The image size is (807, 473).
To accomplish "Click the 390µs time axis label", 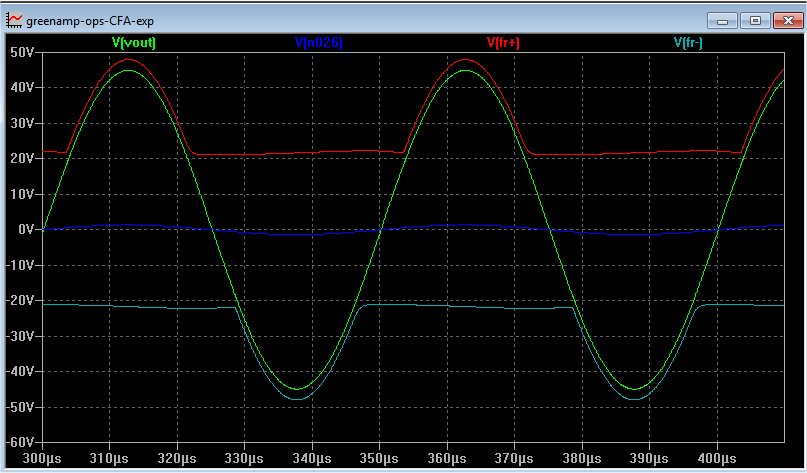I will pos(650,458).
